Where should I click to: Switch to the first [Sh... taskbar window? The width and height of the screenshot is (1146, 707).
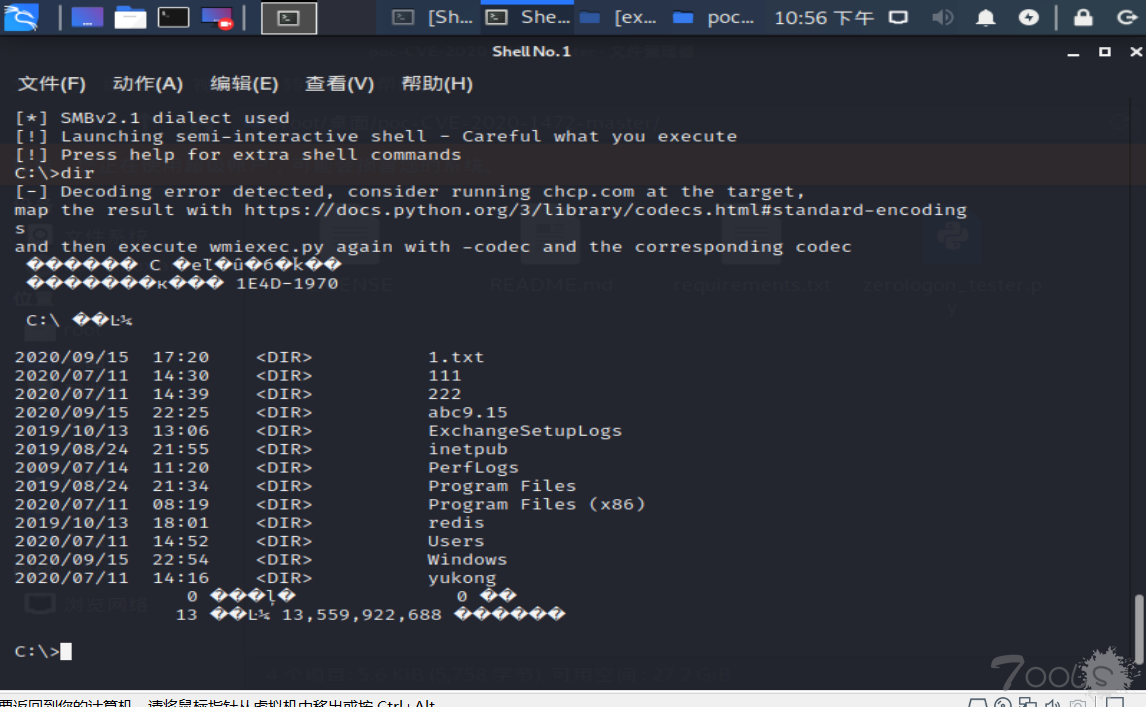pos(432,18)
